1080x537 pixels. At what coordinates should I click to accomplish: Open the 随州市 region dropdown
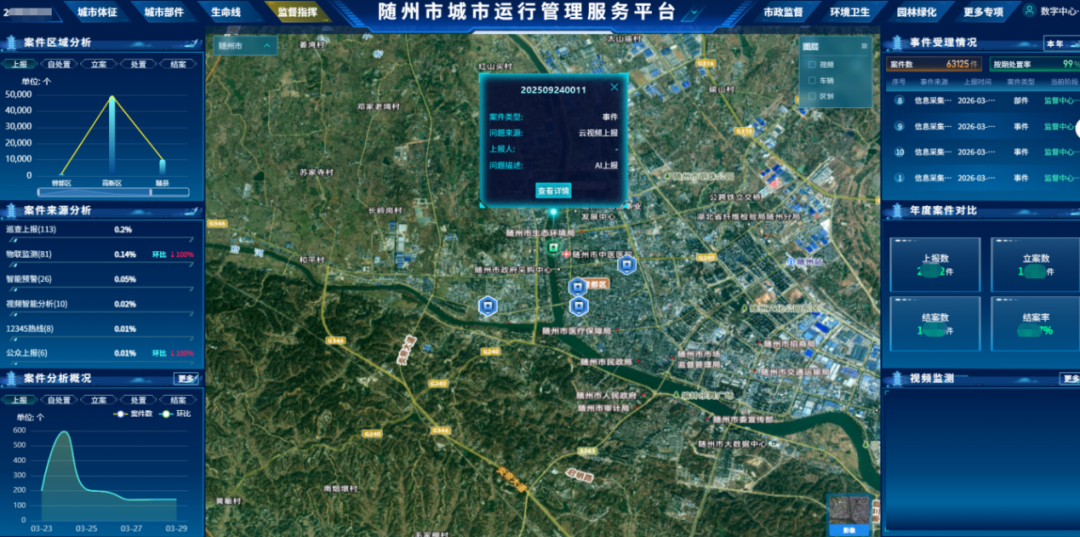coord(245,45)
